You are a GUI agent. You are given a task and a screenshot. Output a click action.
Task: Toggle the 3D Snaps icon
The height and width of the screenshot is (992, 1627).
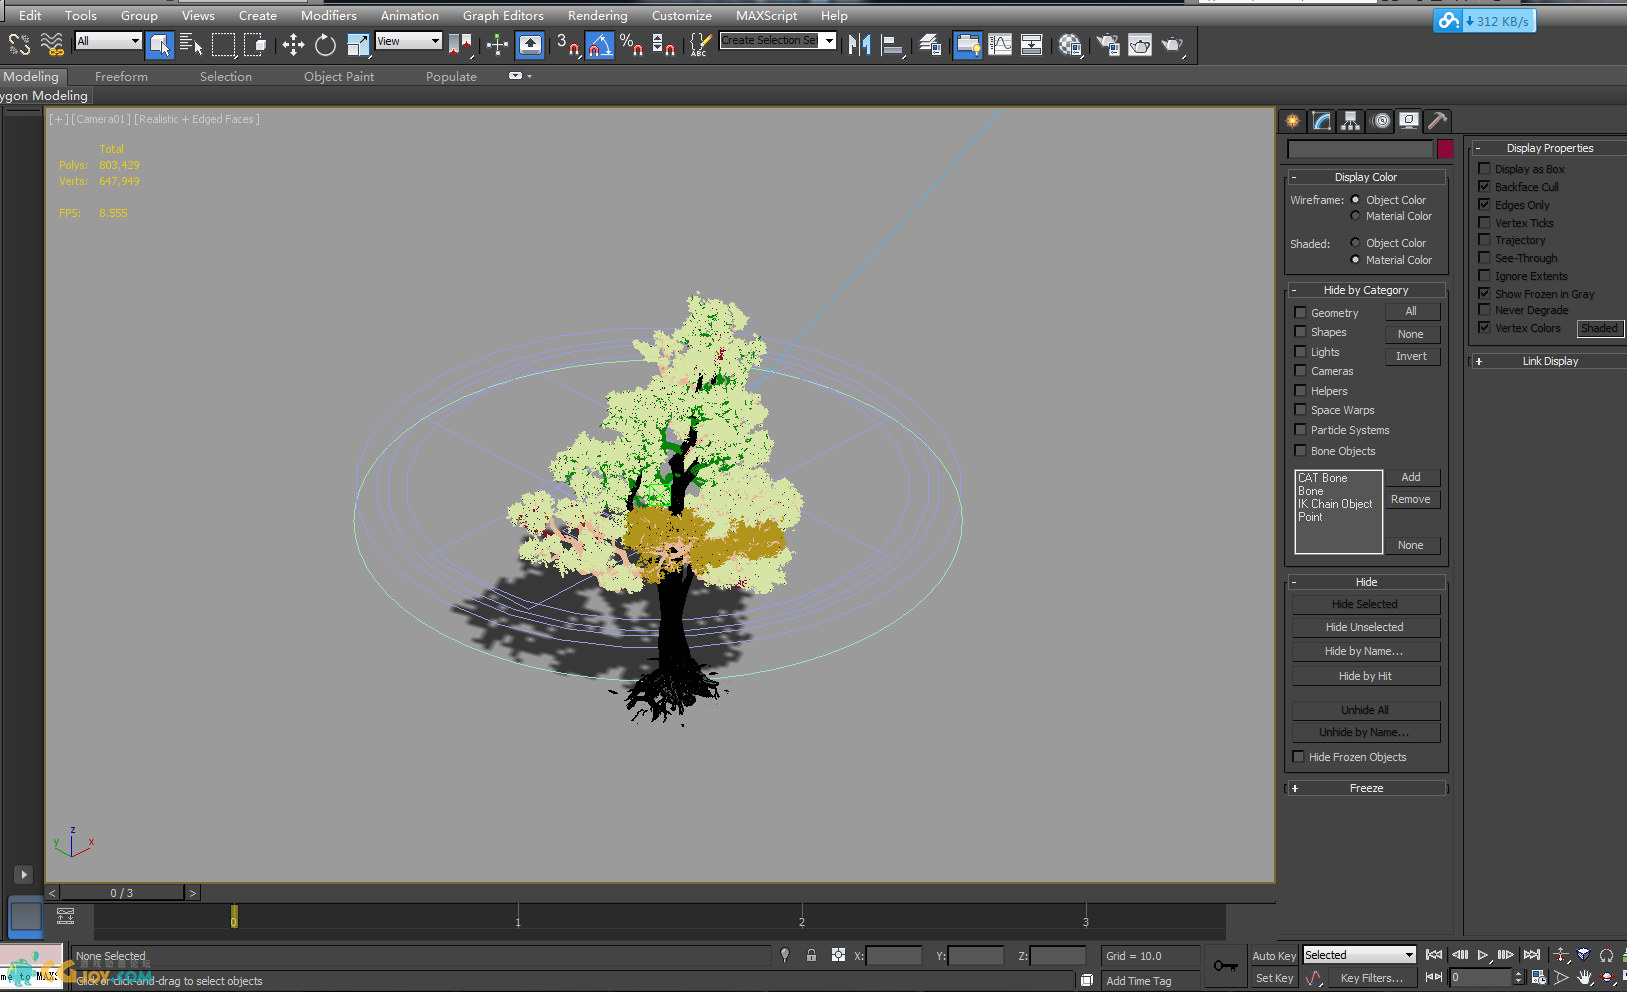pos(568,44)
